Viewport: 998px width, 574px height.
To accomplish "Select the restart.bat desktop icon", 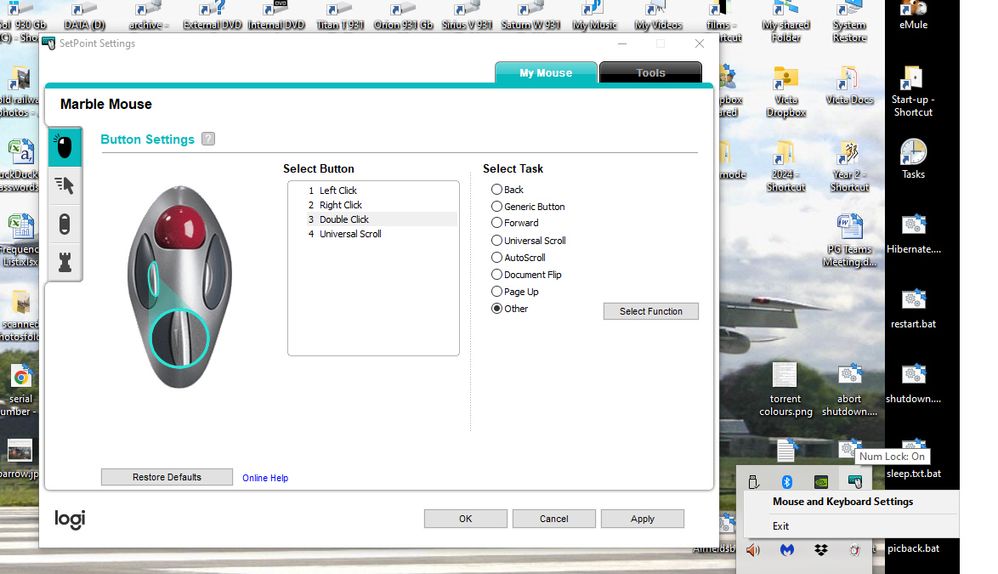I will pos(913,309).
